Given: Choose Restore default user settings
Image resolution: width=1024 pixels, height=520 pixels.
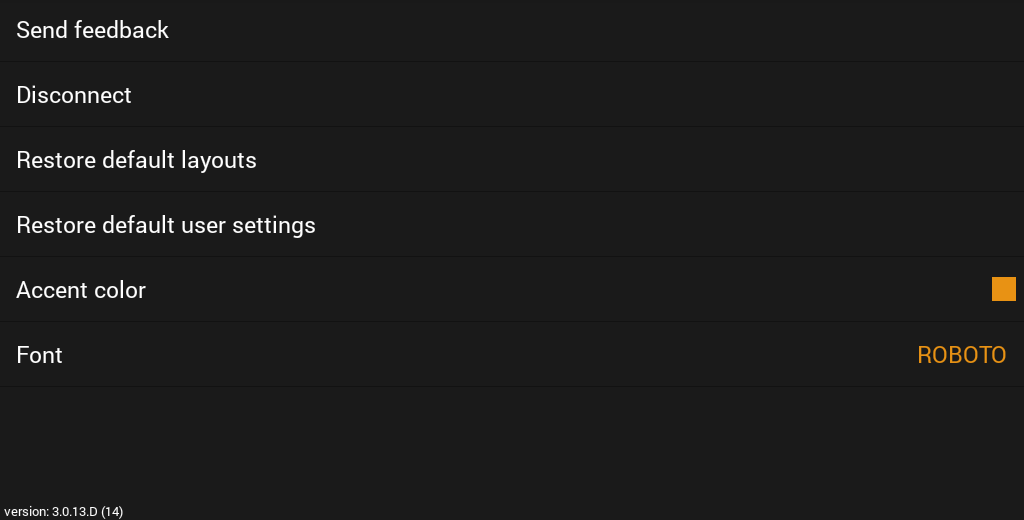Looking at the screenshot, I should [166, 225].
